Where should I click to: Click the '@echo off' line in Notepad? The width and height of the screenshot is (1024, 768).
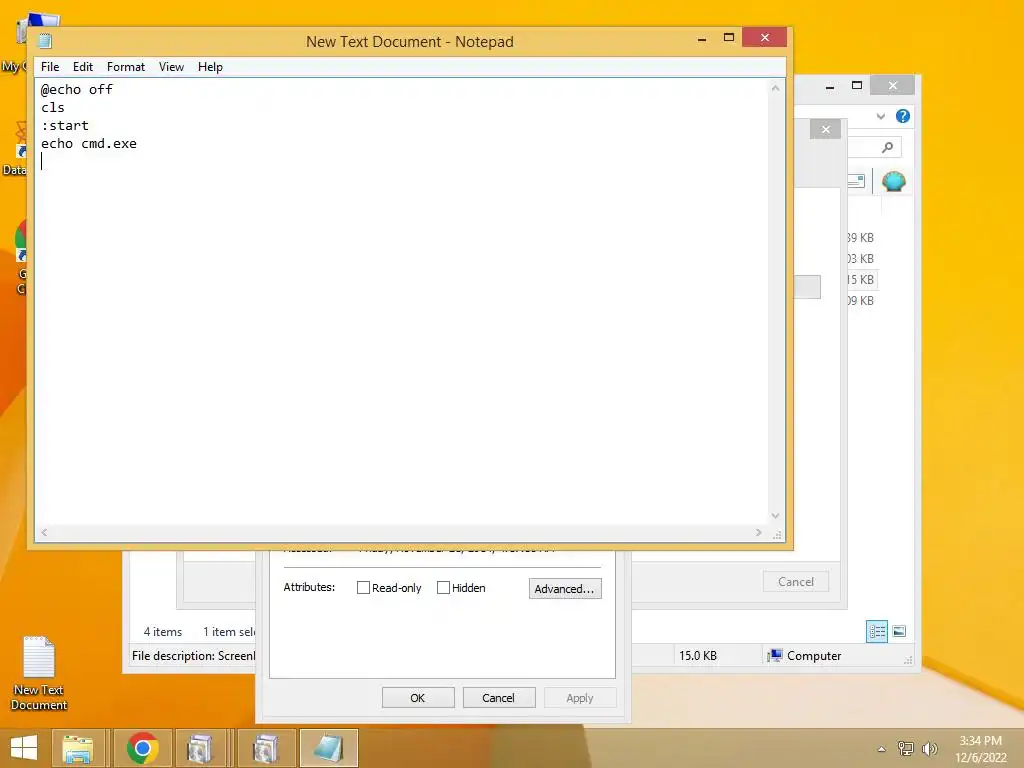(77, 89)
